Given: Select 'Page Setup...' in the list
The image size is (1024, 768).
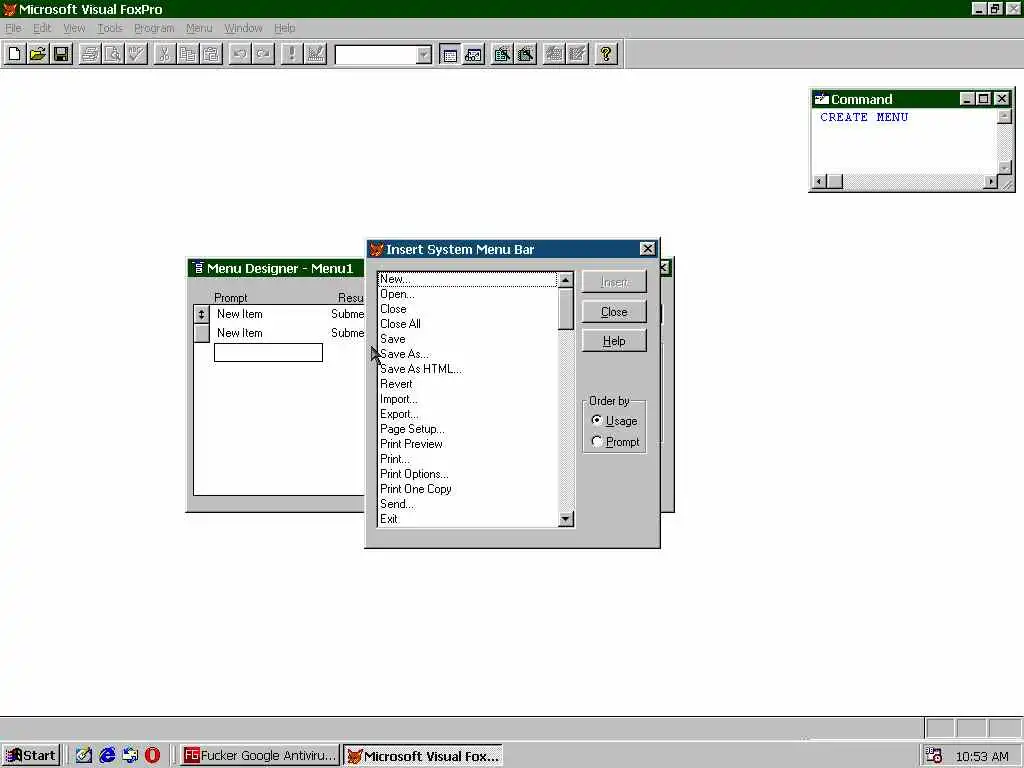Looking at the screenshot, I should point(468,429).
